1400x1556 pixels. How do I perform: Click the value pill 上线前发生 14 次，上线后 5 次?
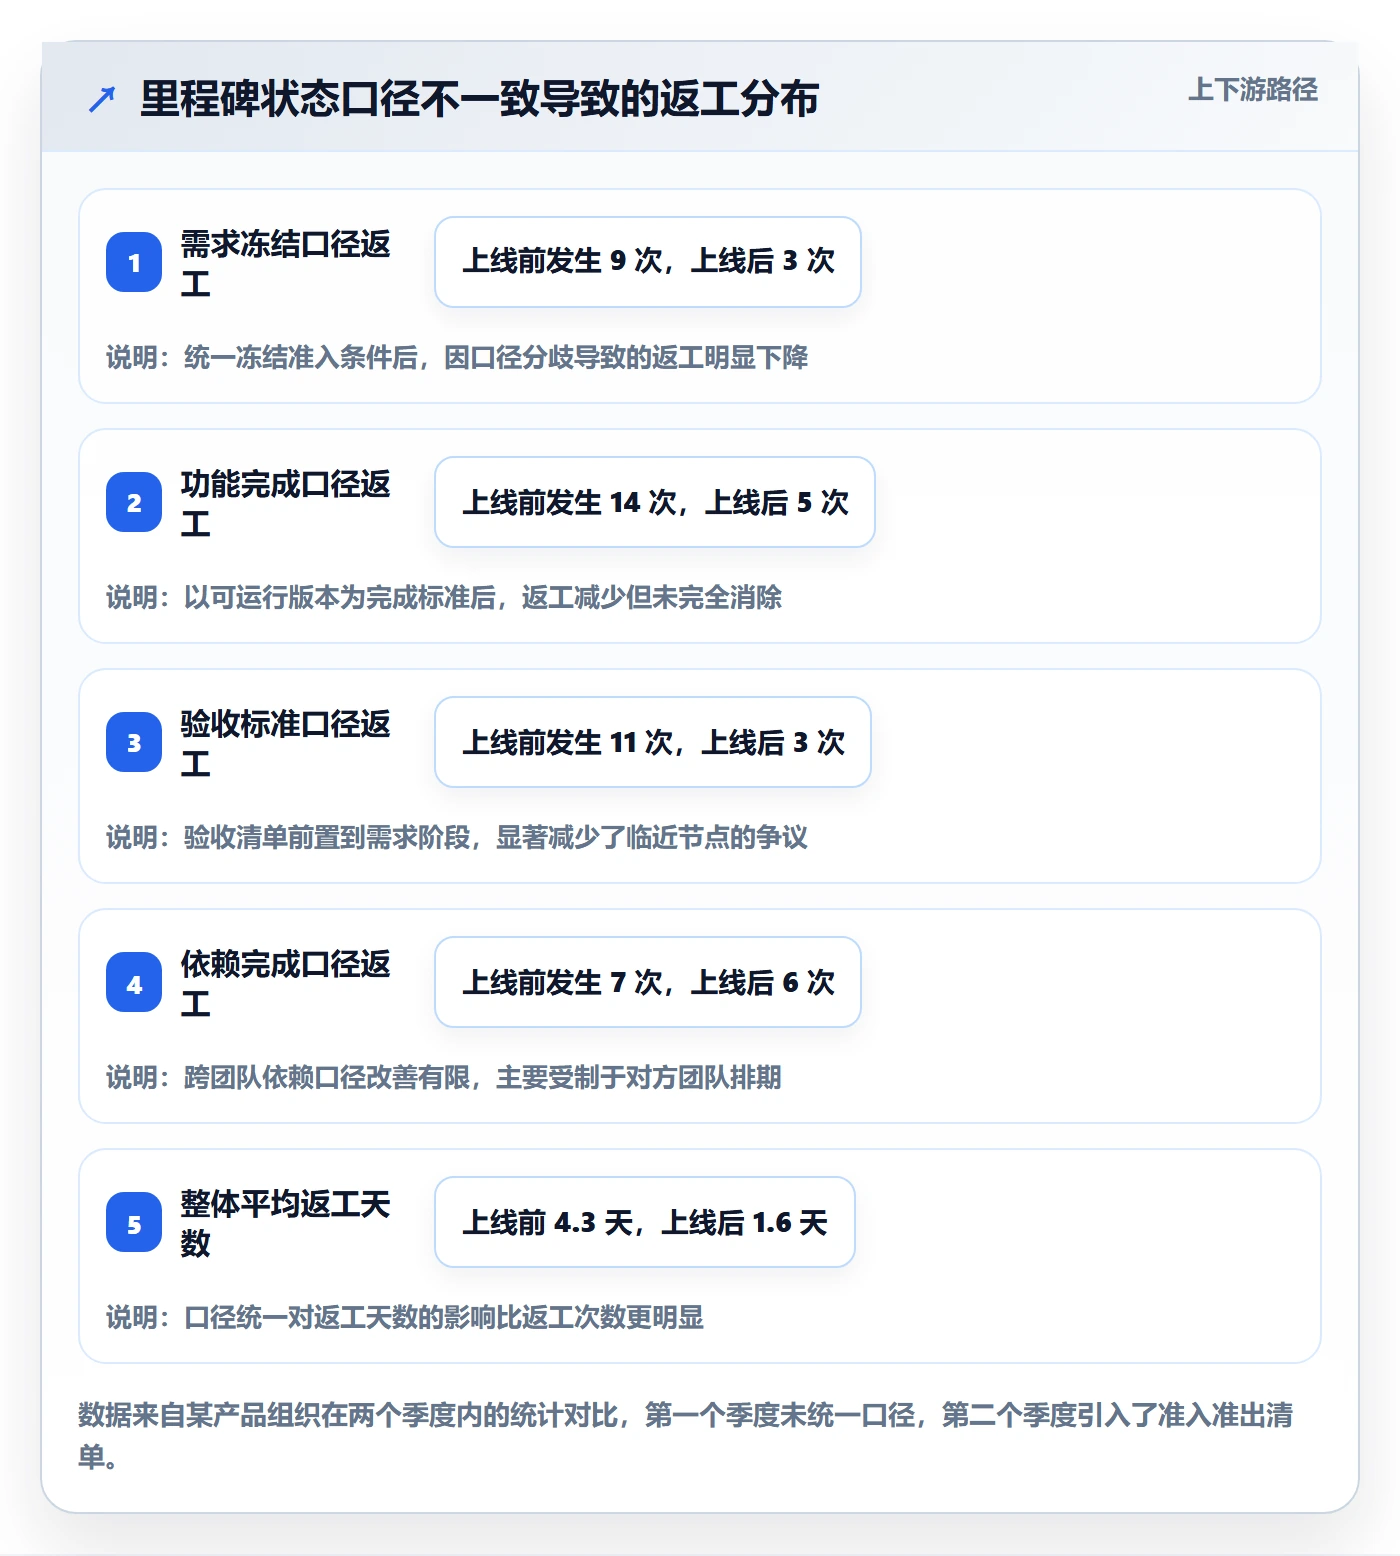[x=655, y=502]
